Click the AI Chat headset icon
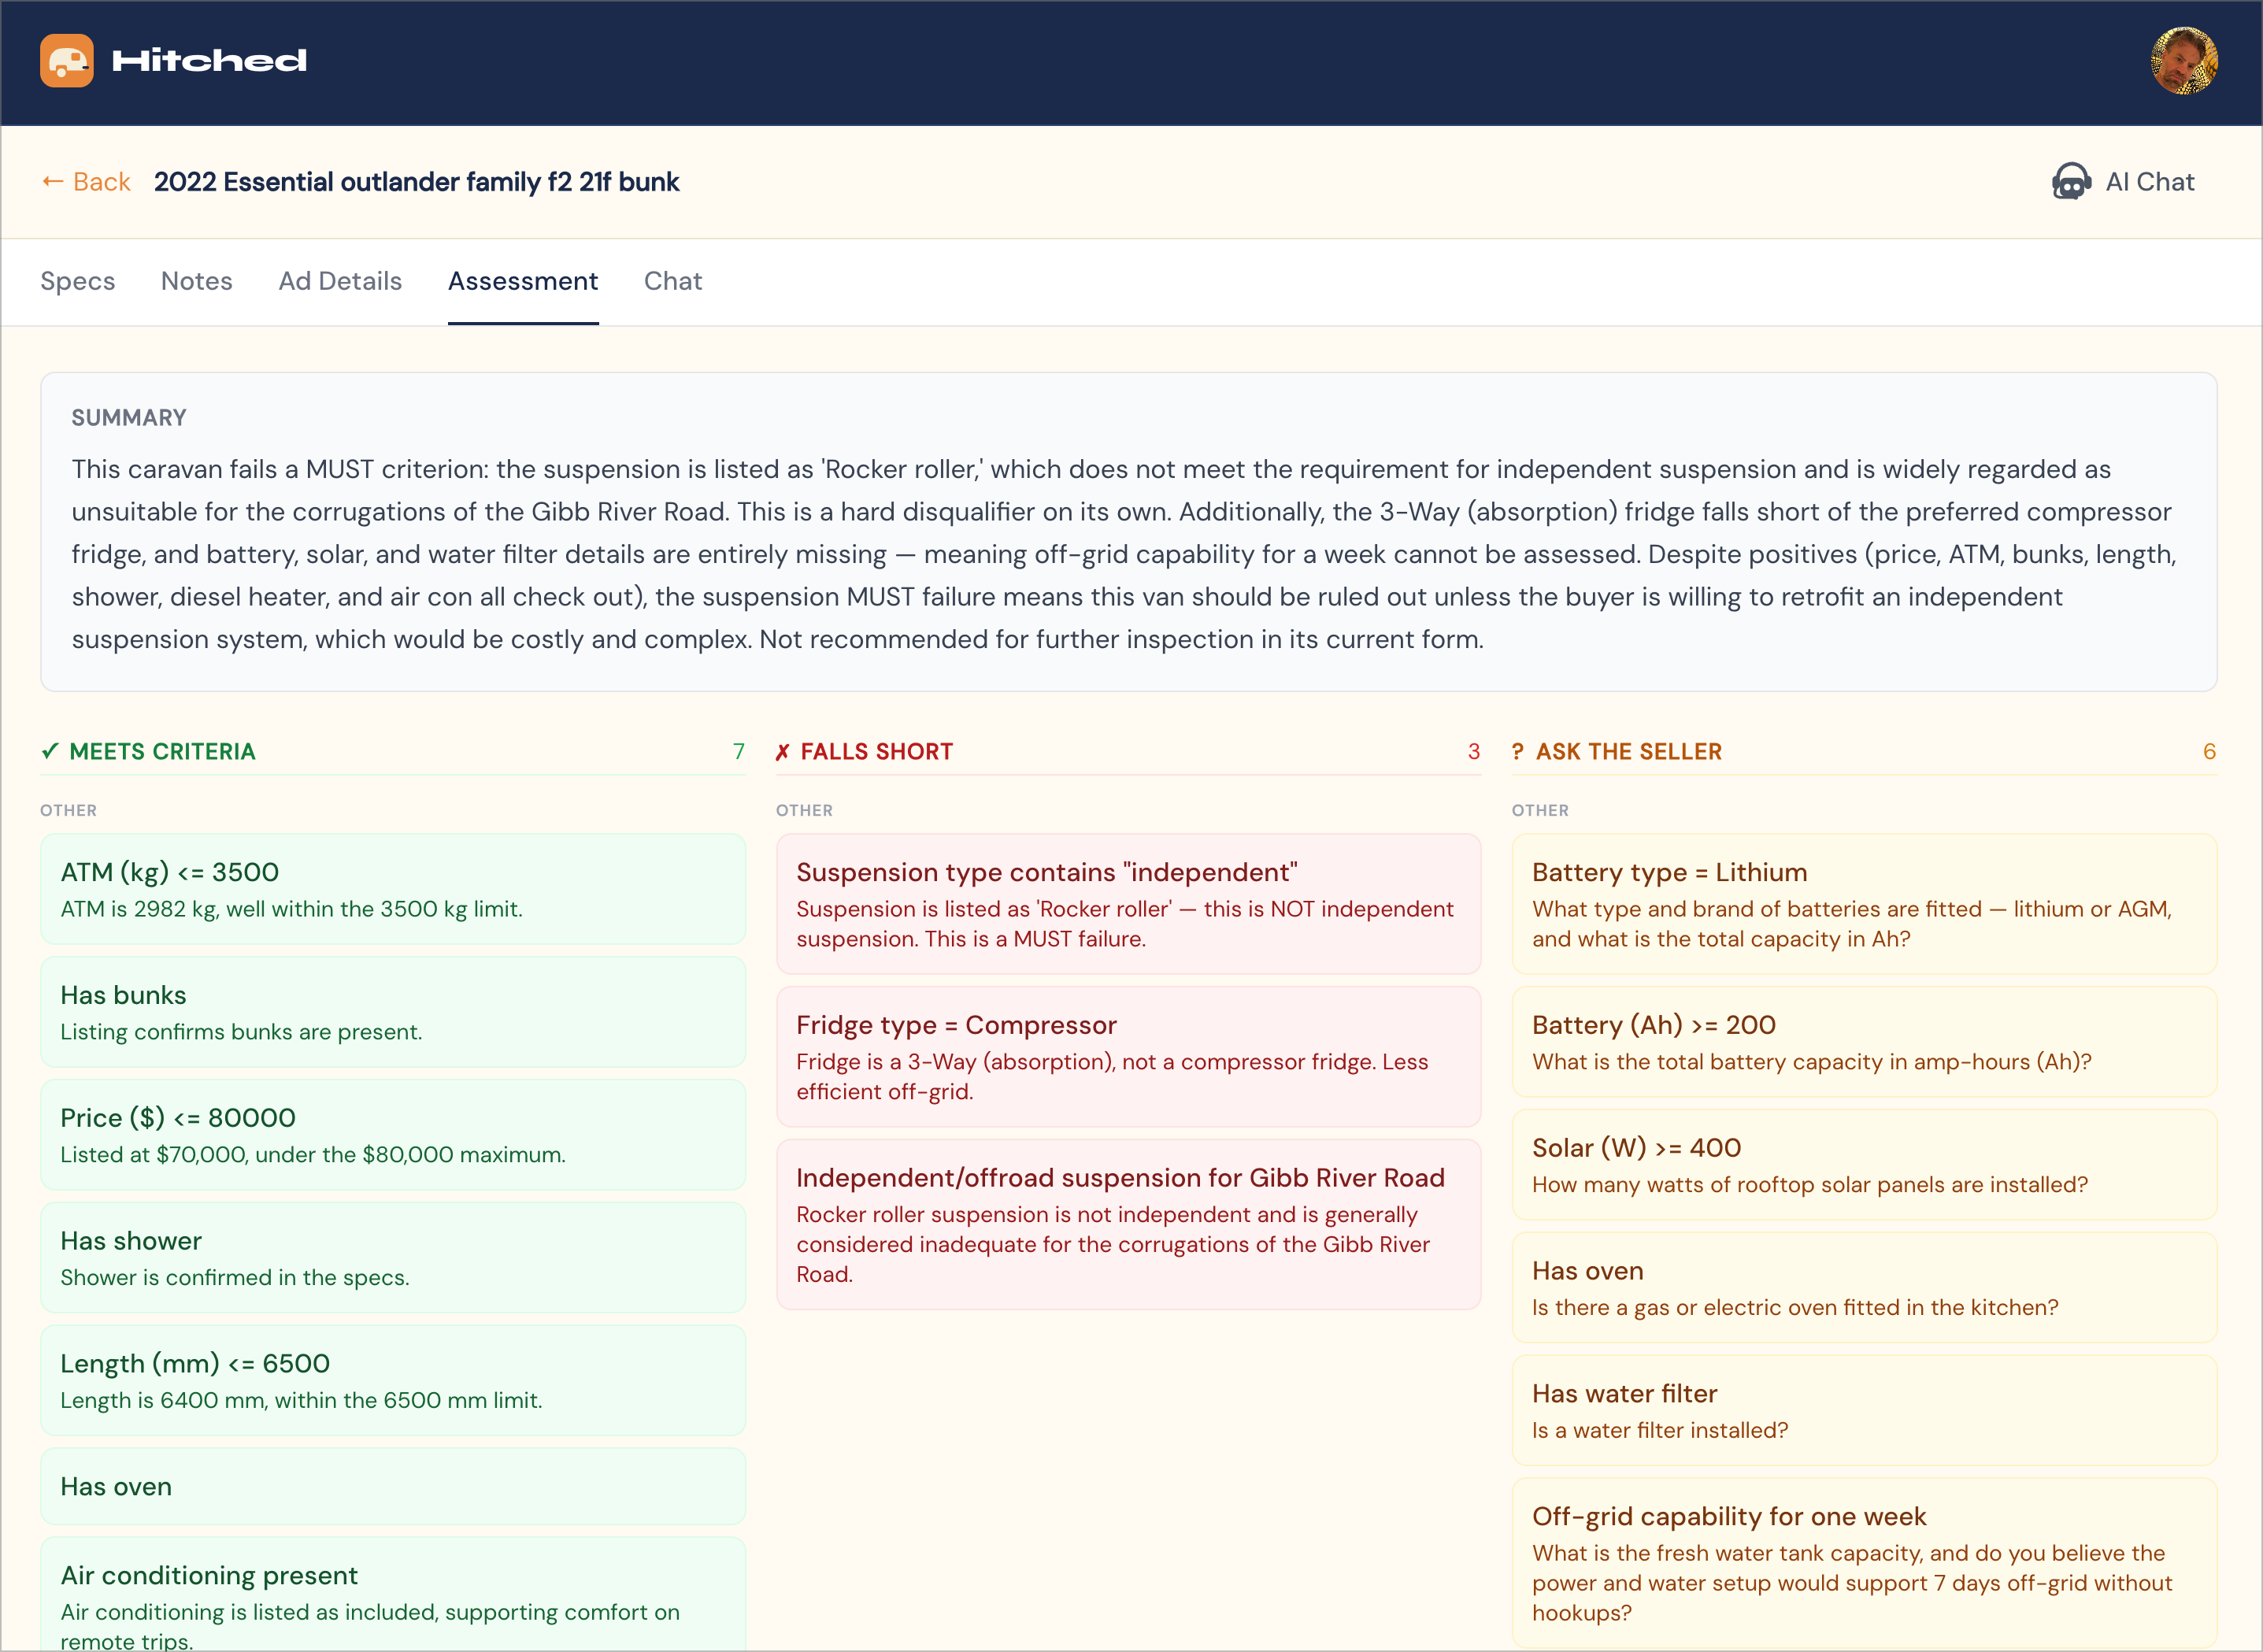The width and height of the screenshot is (2263, 1652). 2071,182
